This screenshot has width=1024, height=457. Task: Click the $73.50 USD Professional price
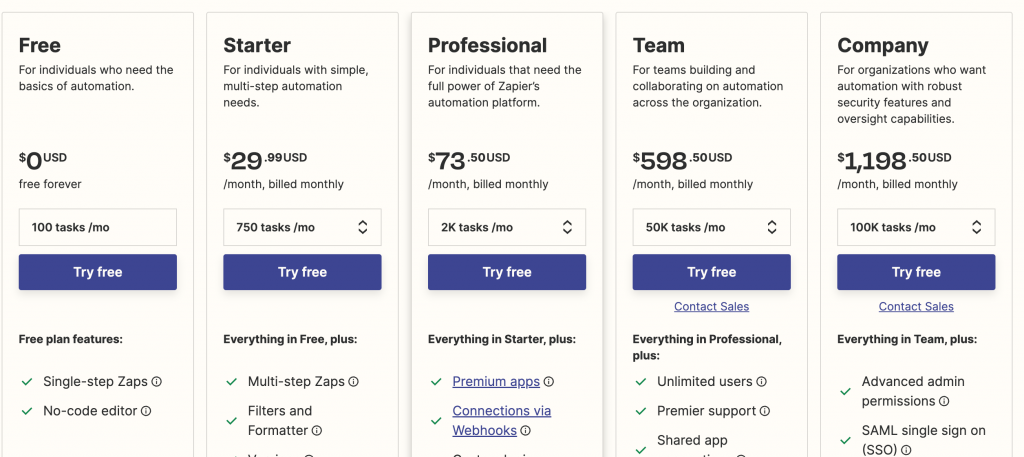pos(469,161)
